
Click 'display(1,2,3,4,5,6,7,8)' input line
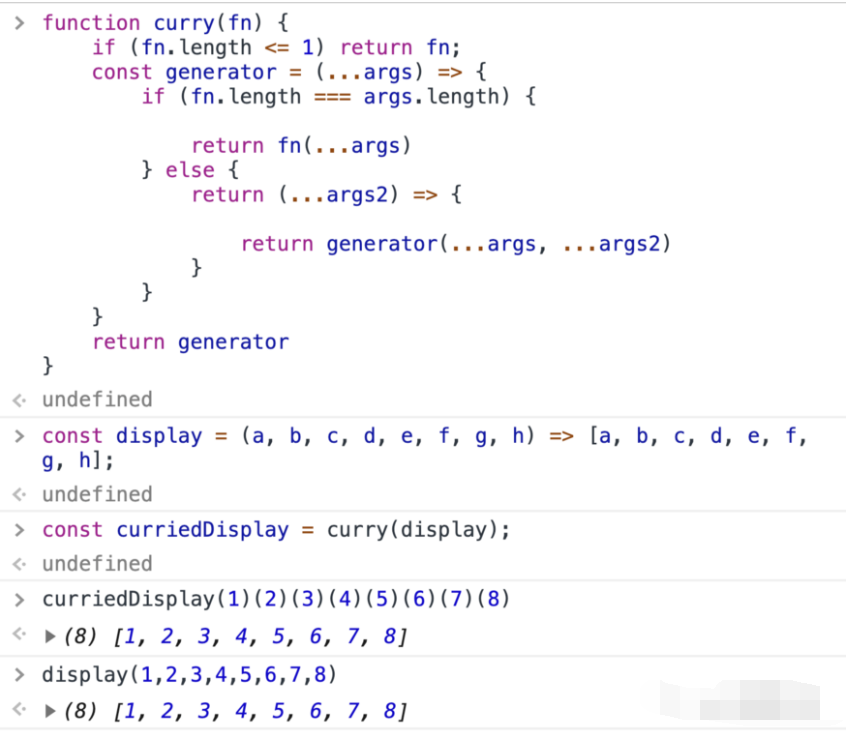(x=189, y=675)
